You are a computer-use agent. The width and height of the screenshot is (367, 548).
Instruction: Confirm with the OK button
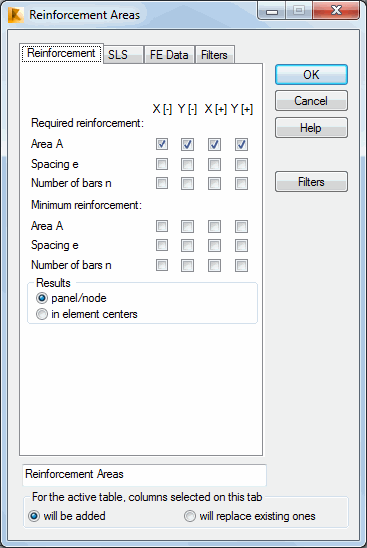pos(311,74)
